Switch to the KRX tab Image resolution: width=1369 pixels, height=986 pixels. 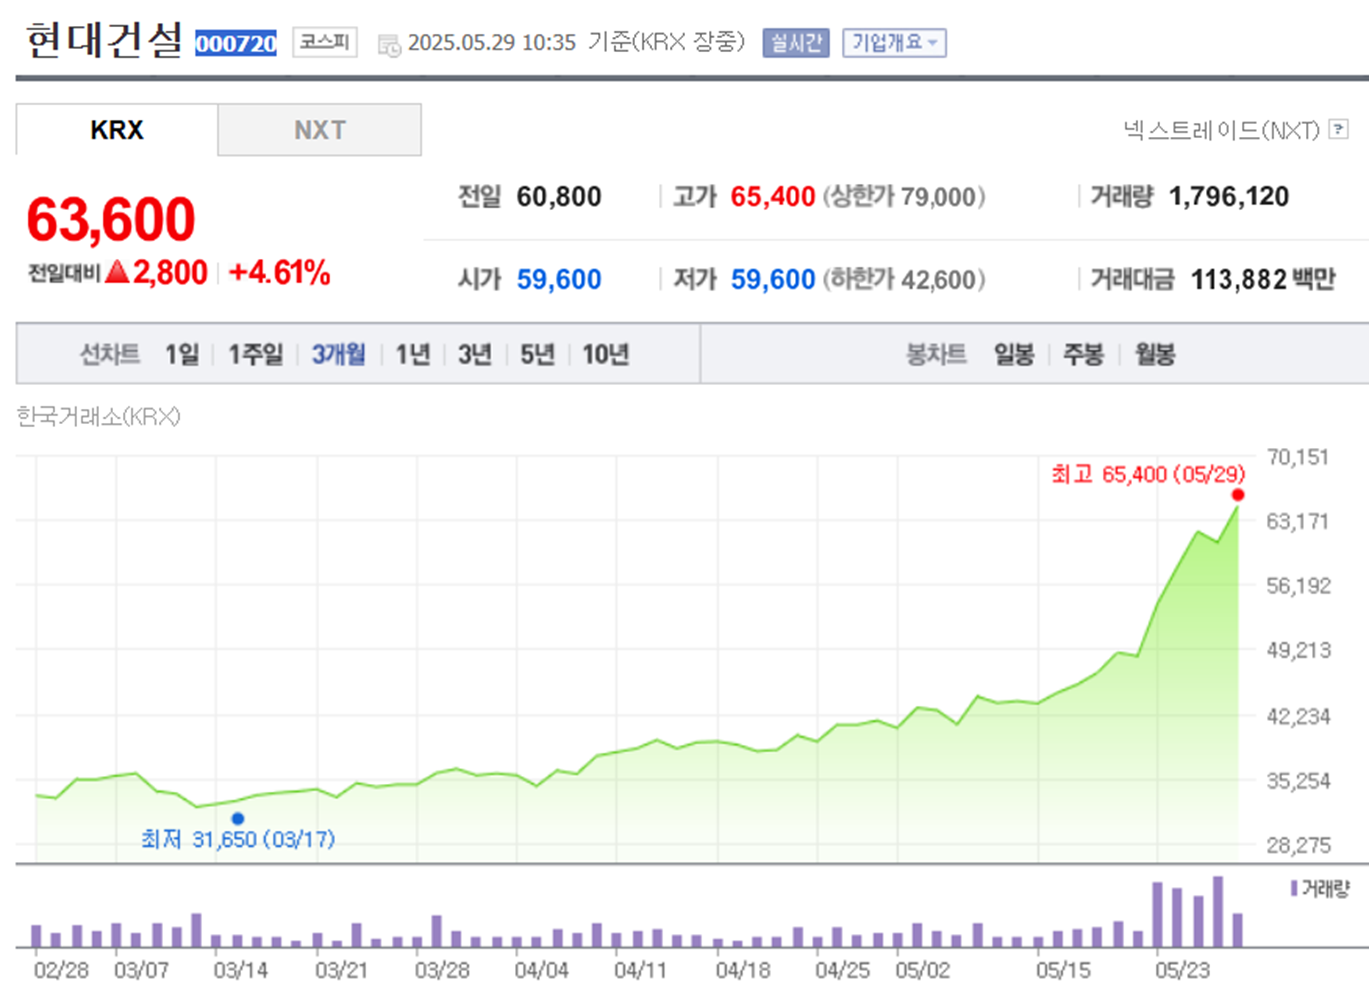coord(117,130)
